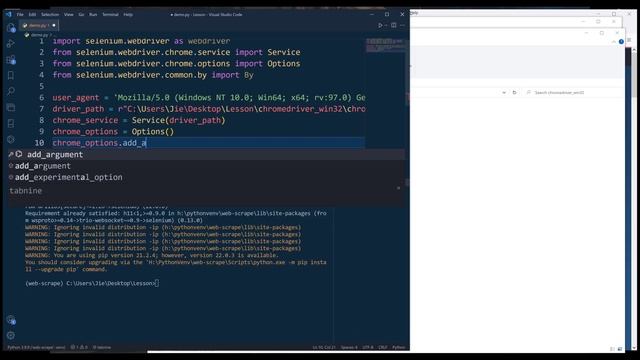Image resolution: width=640 pixels, height=360 pixels.
Task: Open the Search view in activity bar
Action: coord(11,91)
